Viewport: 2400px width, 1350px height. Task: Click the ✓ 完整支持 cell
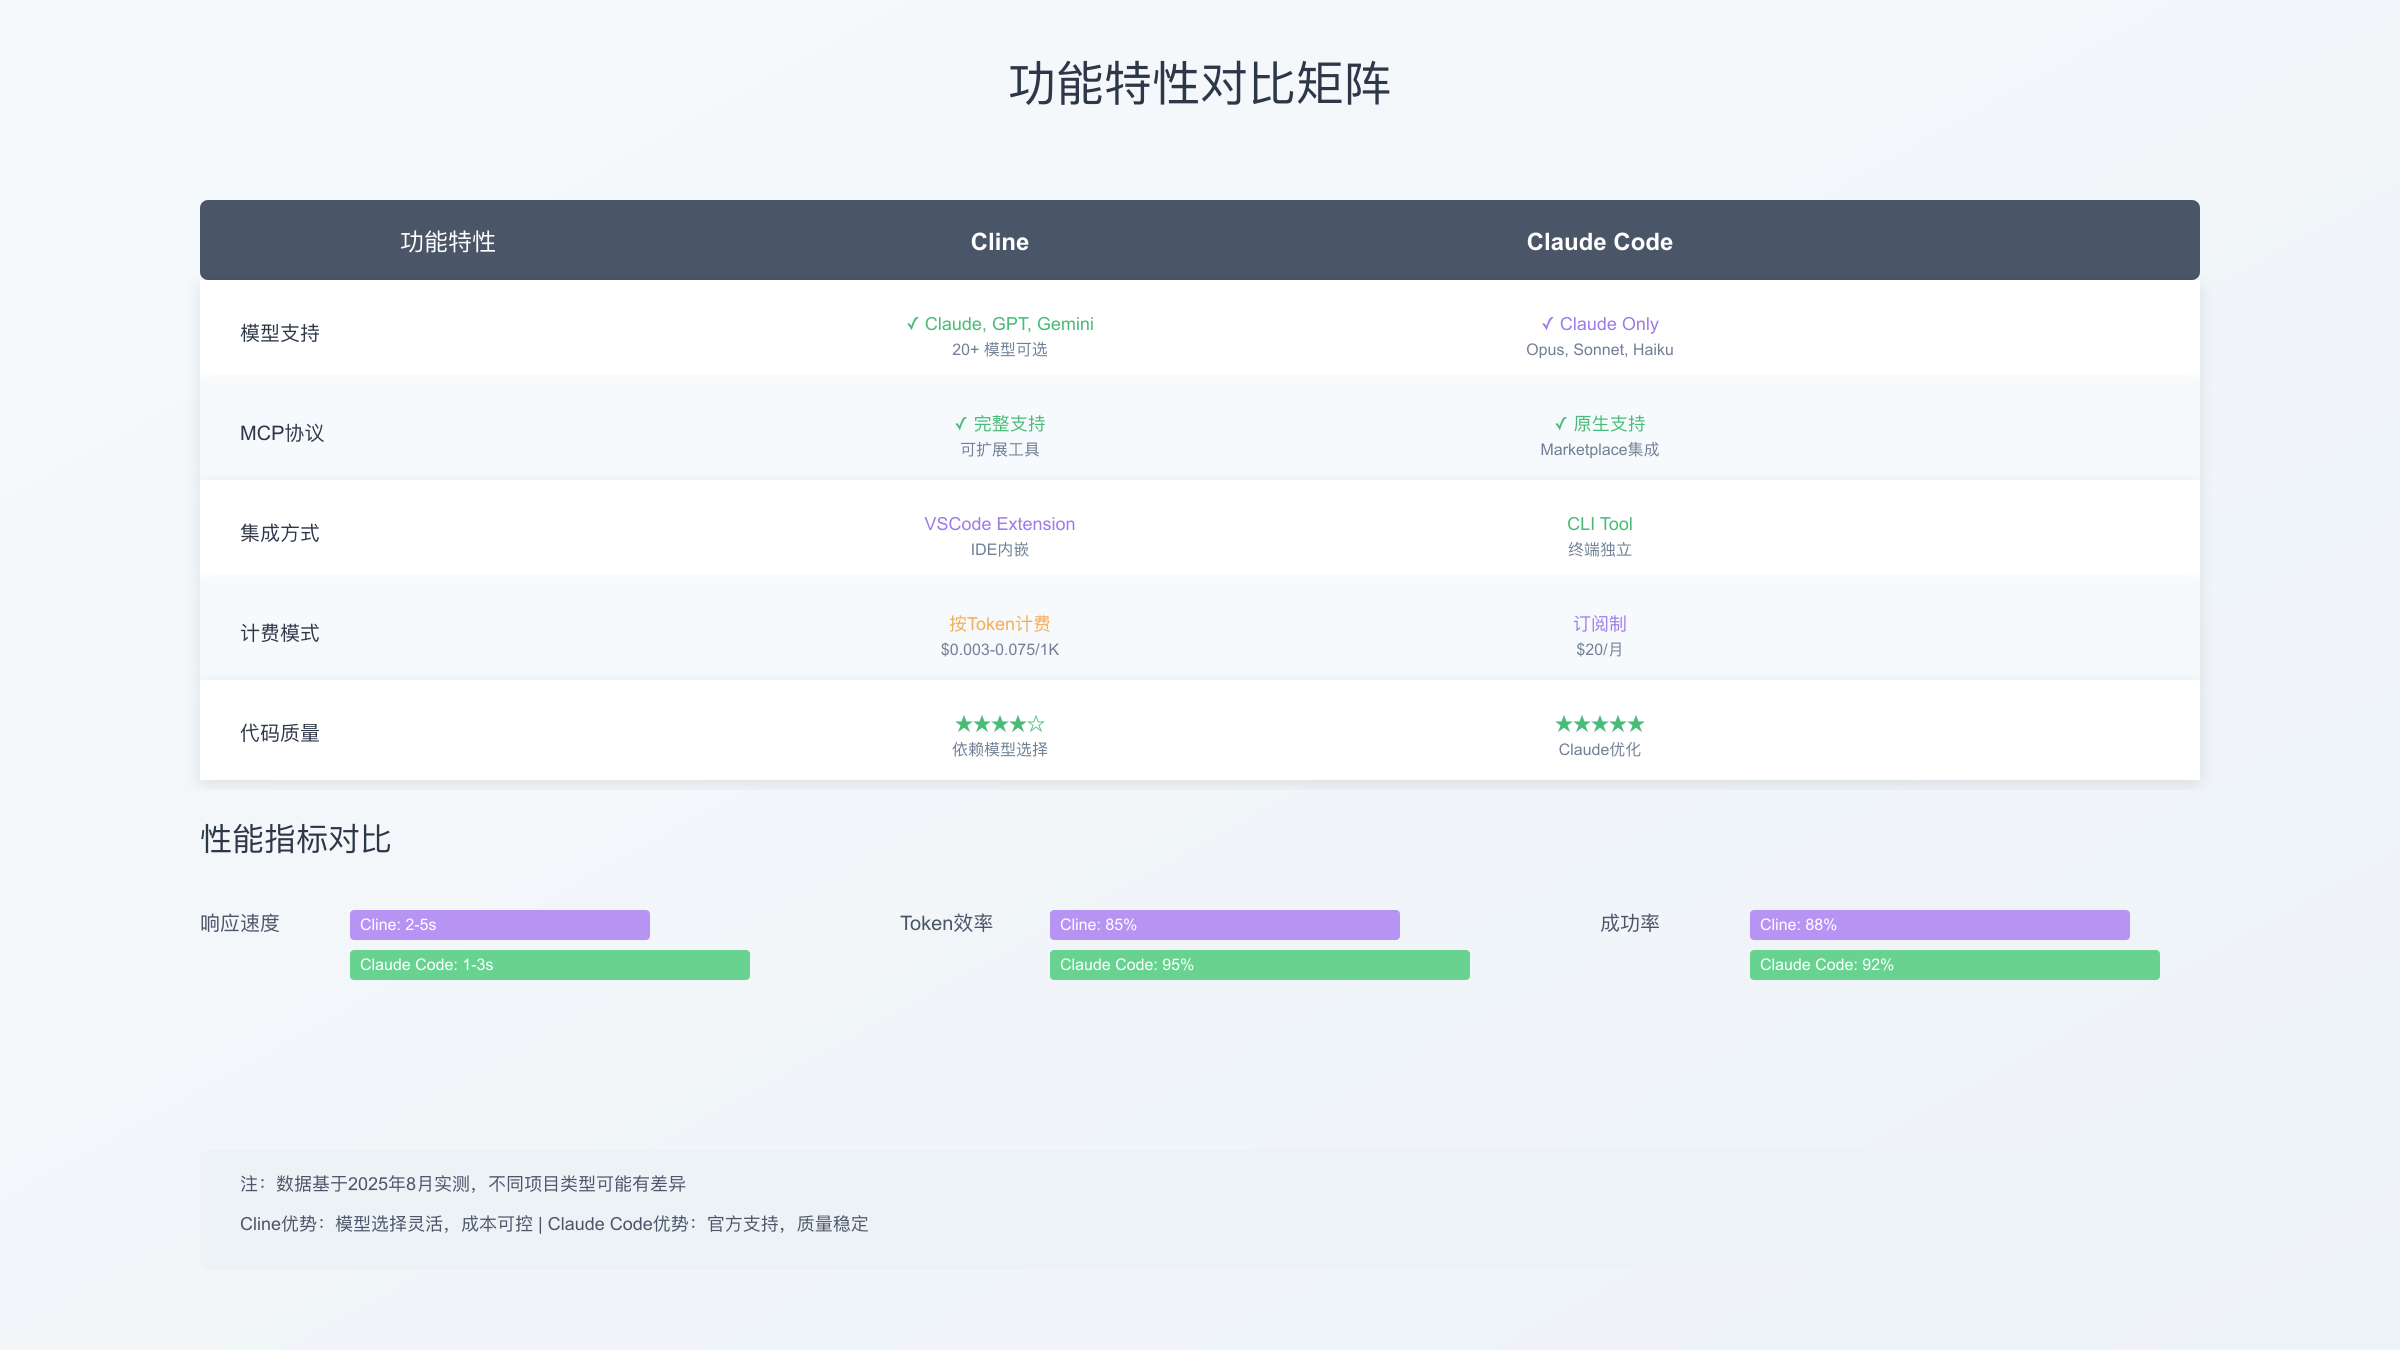pos(1000,424)
